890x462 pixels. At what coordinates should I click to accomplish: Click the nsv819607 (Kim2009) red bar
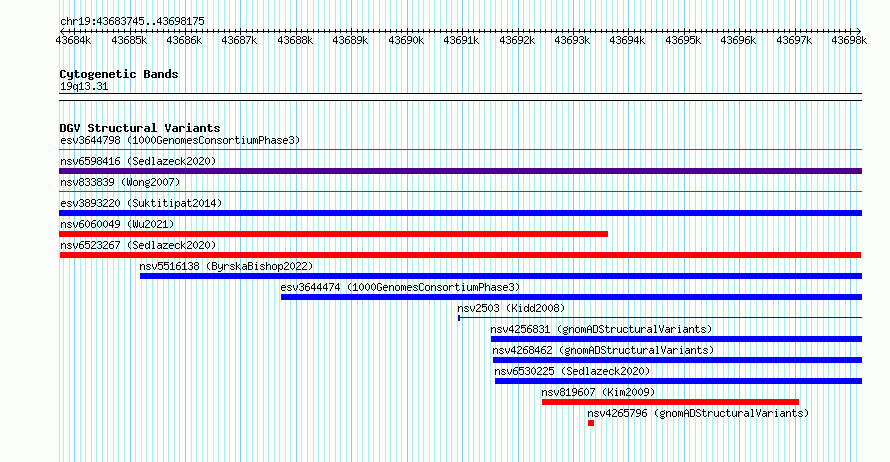[x=670, y=402]
